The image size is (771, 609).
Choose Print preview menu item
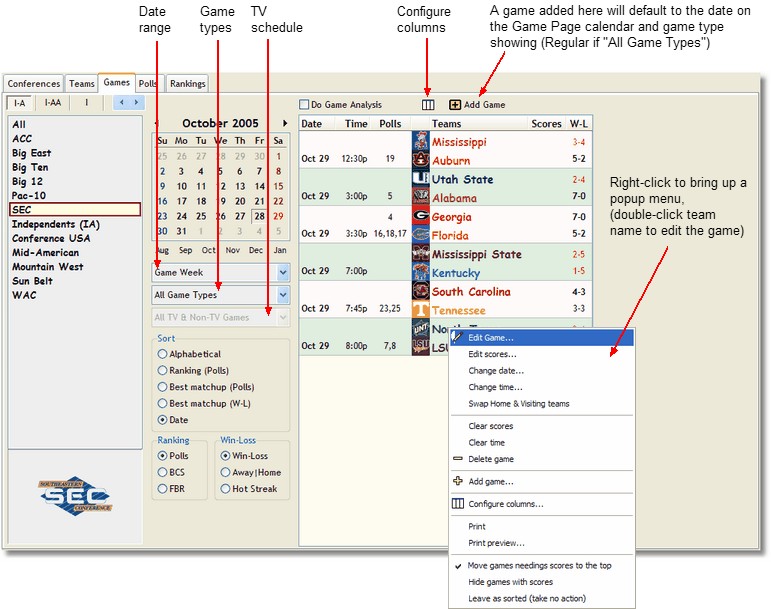point(542,543)
